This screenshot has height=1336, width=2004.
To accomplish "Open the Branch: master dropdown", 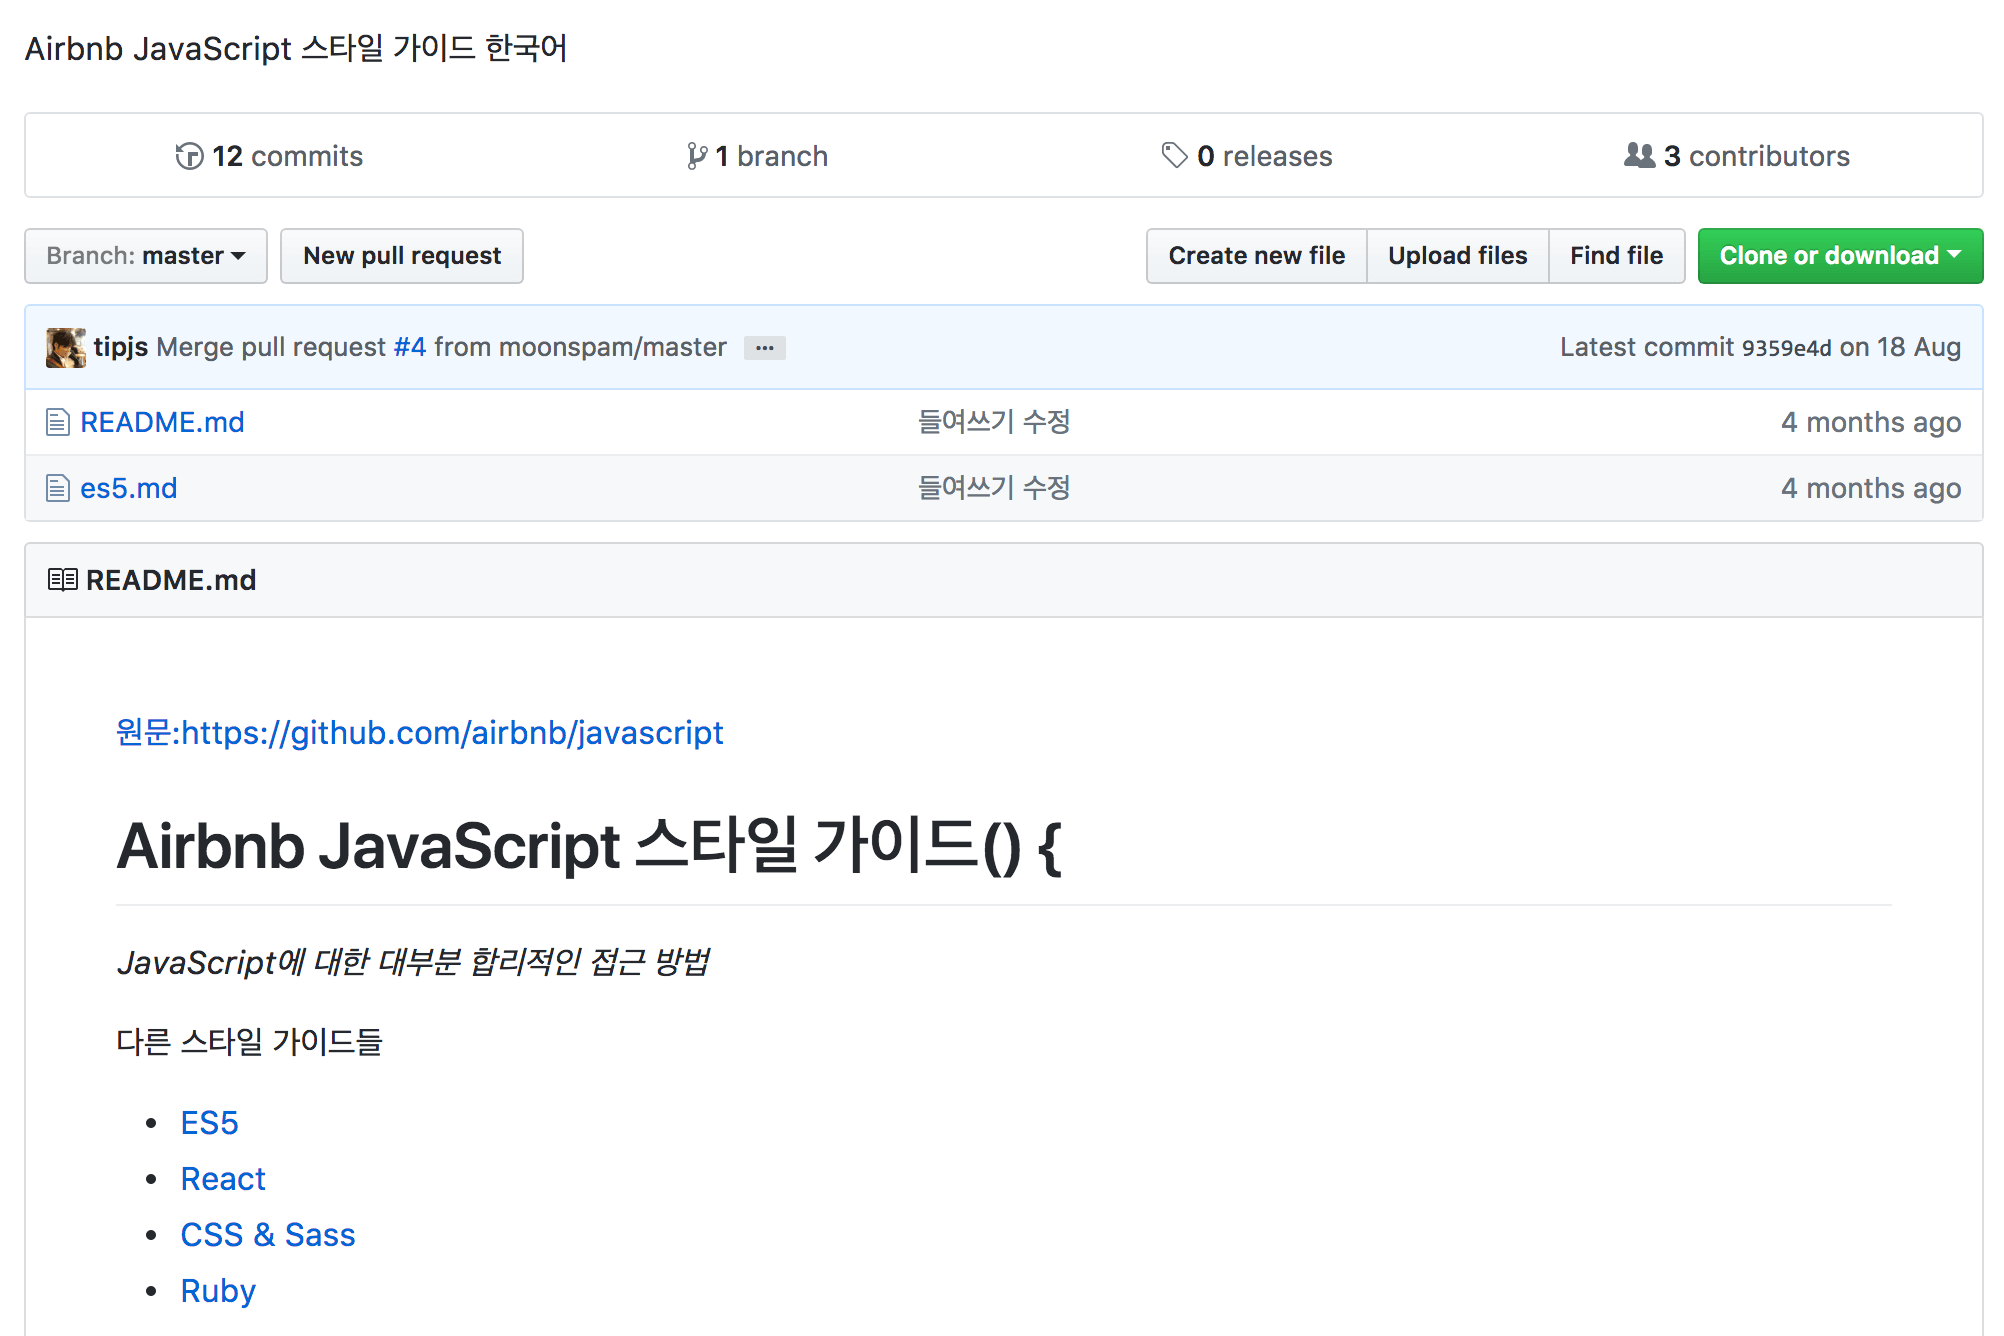I will tap(146, 256).
